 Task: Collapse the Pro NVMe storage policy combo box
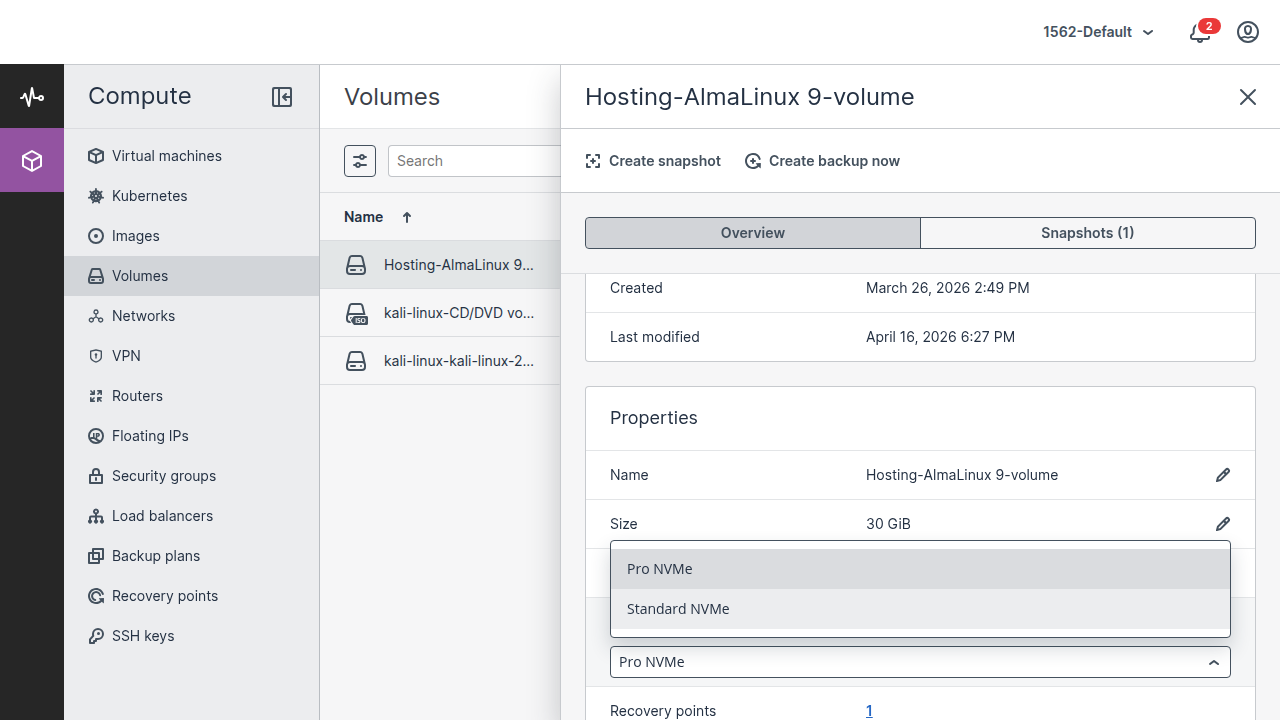920,662
